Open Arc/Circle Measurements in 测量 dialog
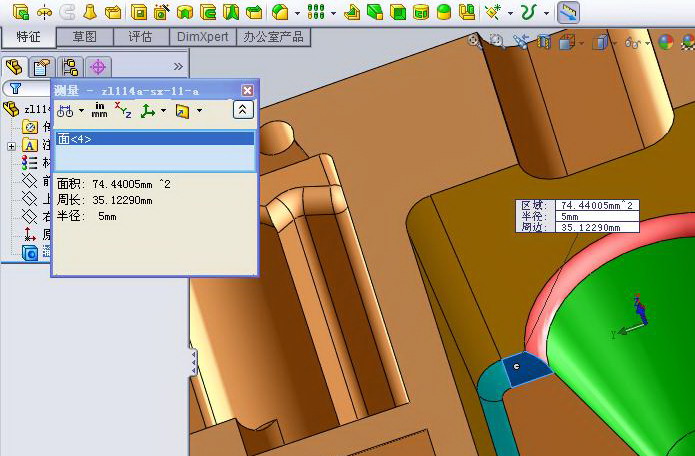Image resolution: width=695 pixels, height=456 pixels. click(x=65, y=111)
